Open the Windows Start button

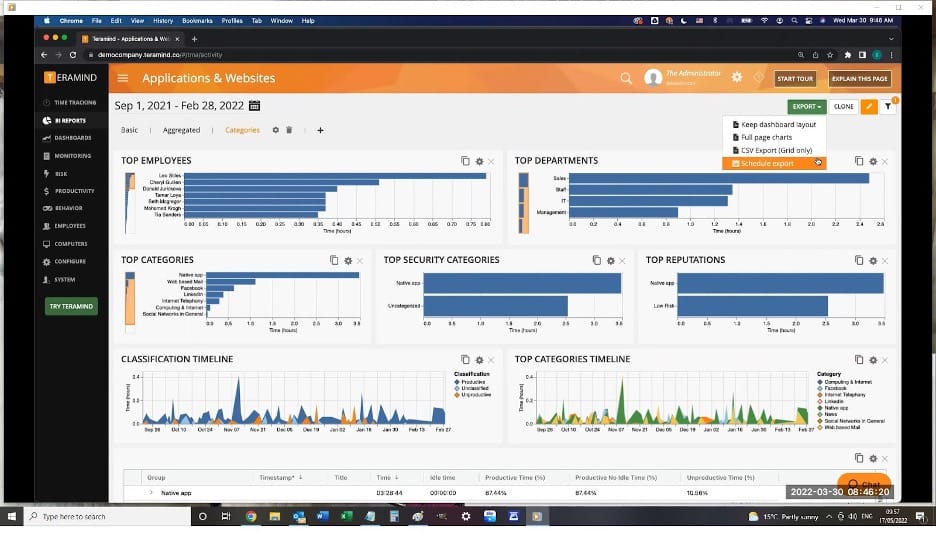pyautogui.click(x=11, y=516)
